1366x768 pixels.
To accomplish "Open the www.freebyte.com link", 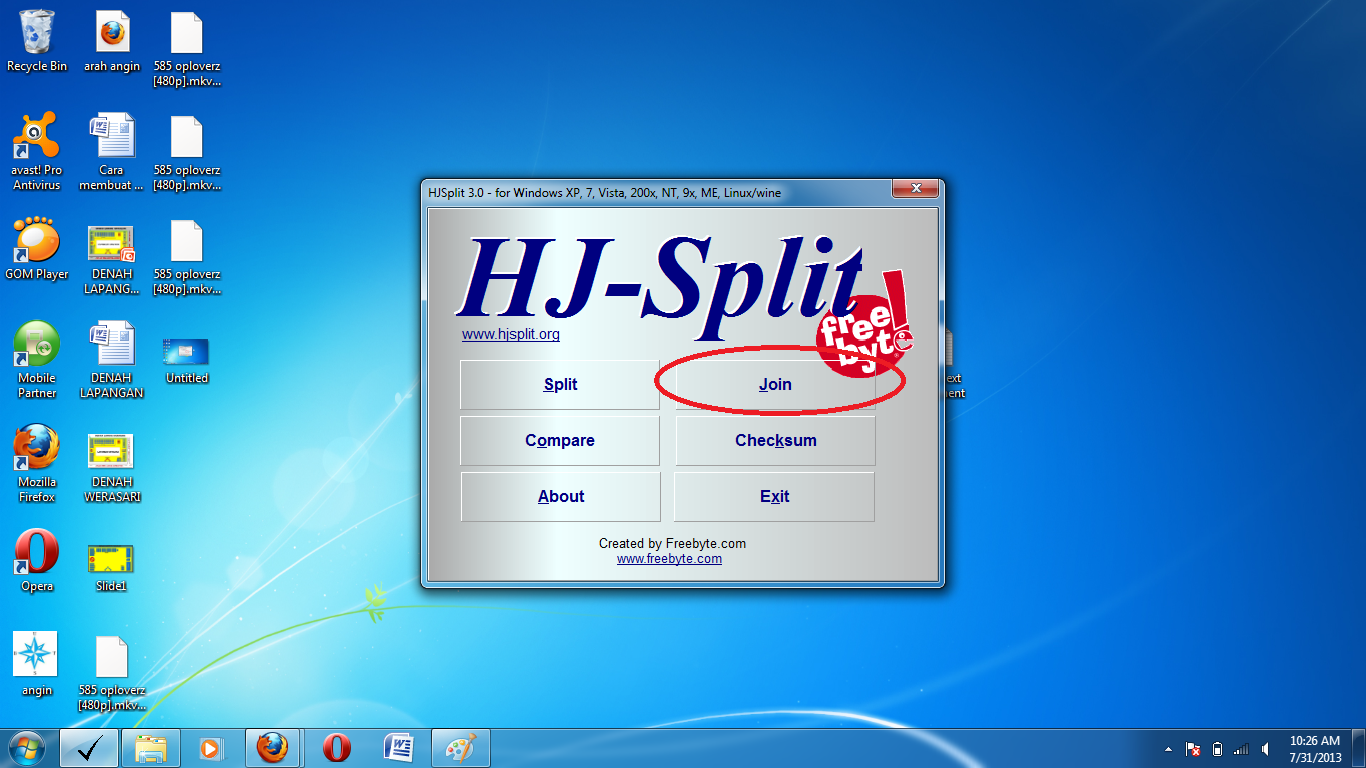I will point(669,559).
